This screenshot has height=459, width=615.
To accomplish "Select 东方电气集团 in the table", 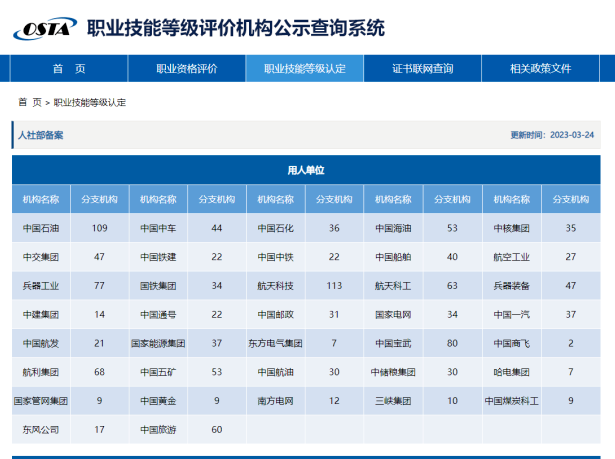I will point(275,343).
